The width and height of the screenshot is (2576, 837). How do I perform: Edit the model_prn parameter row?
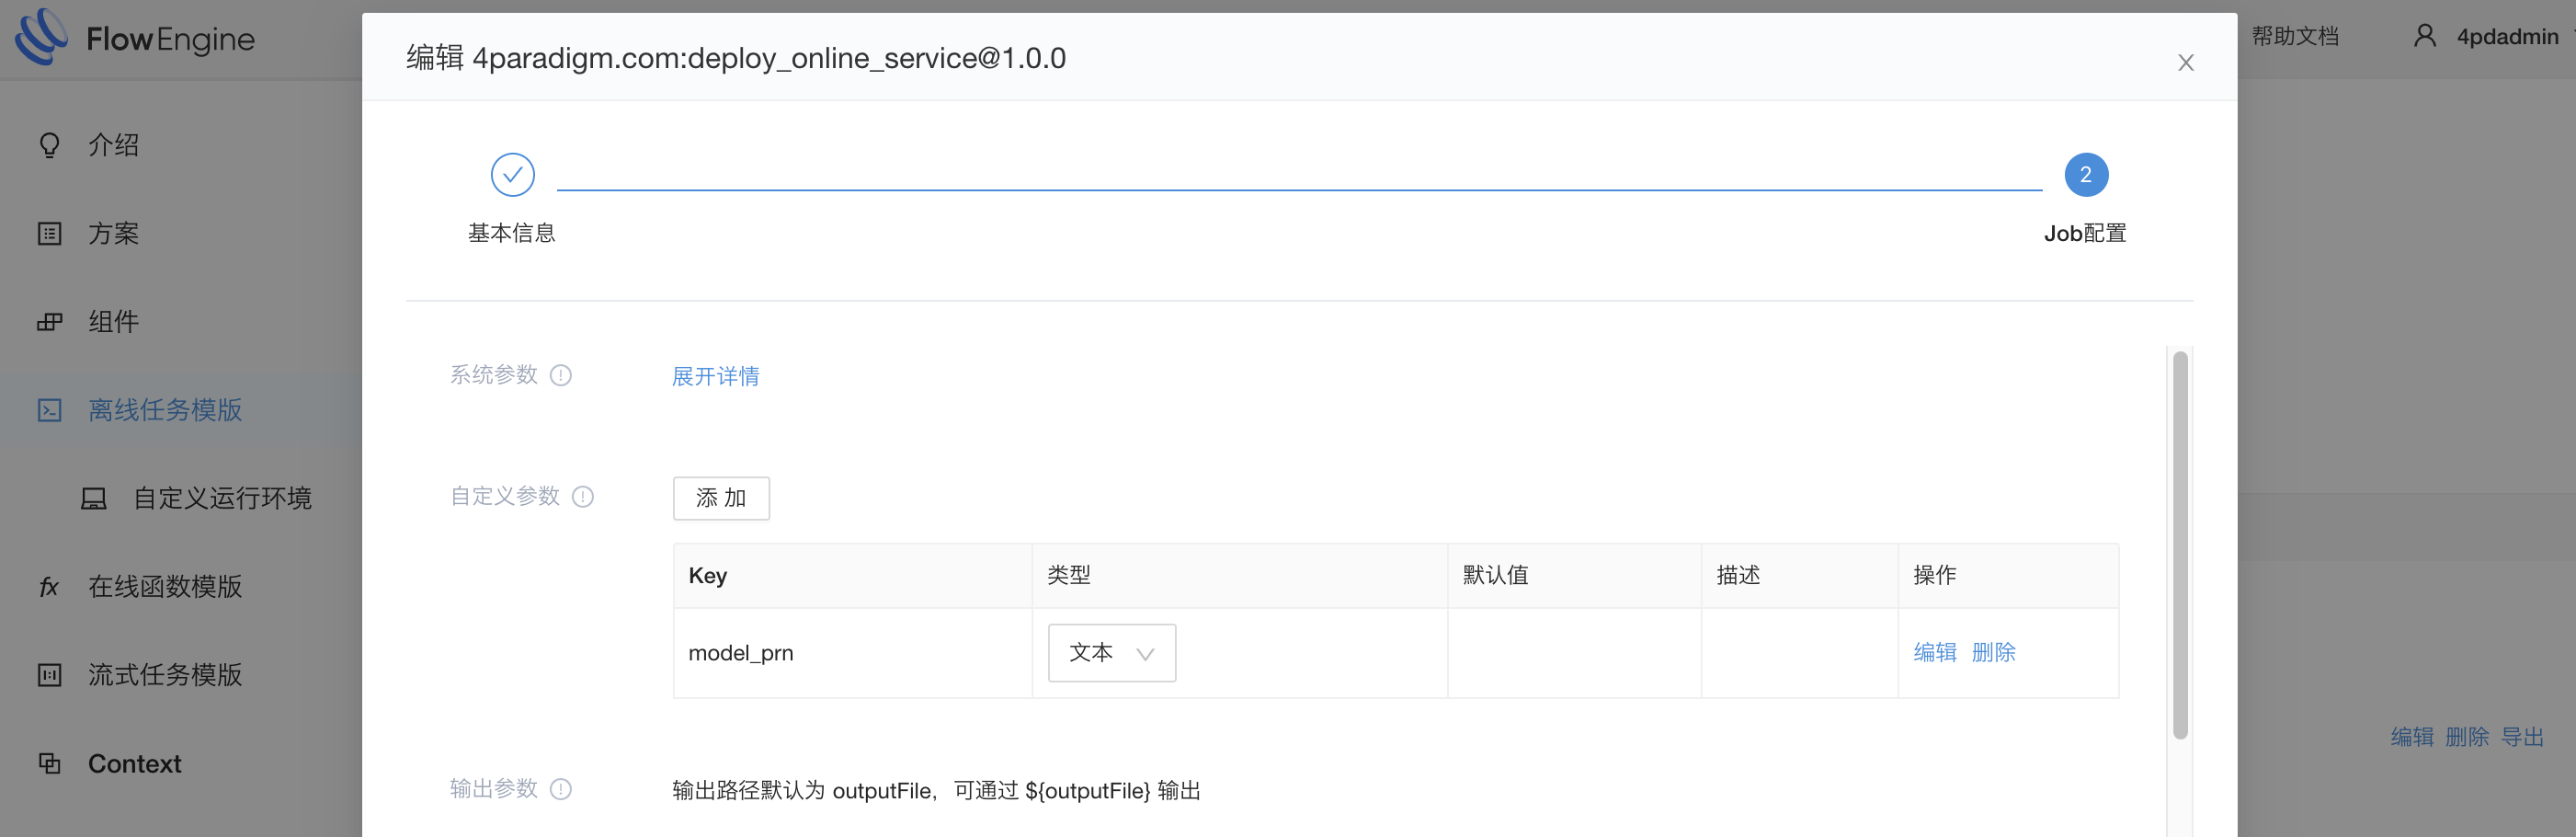click(1934, 652)
